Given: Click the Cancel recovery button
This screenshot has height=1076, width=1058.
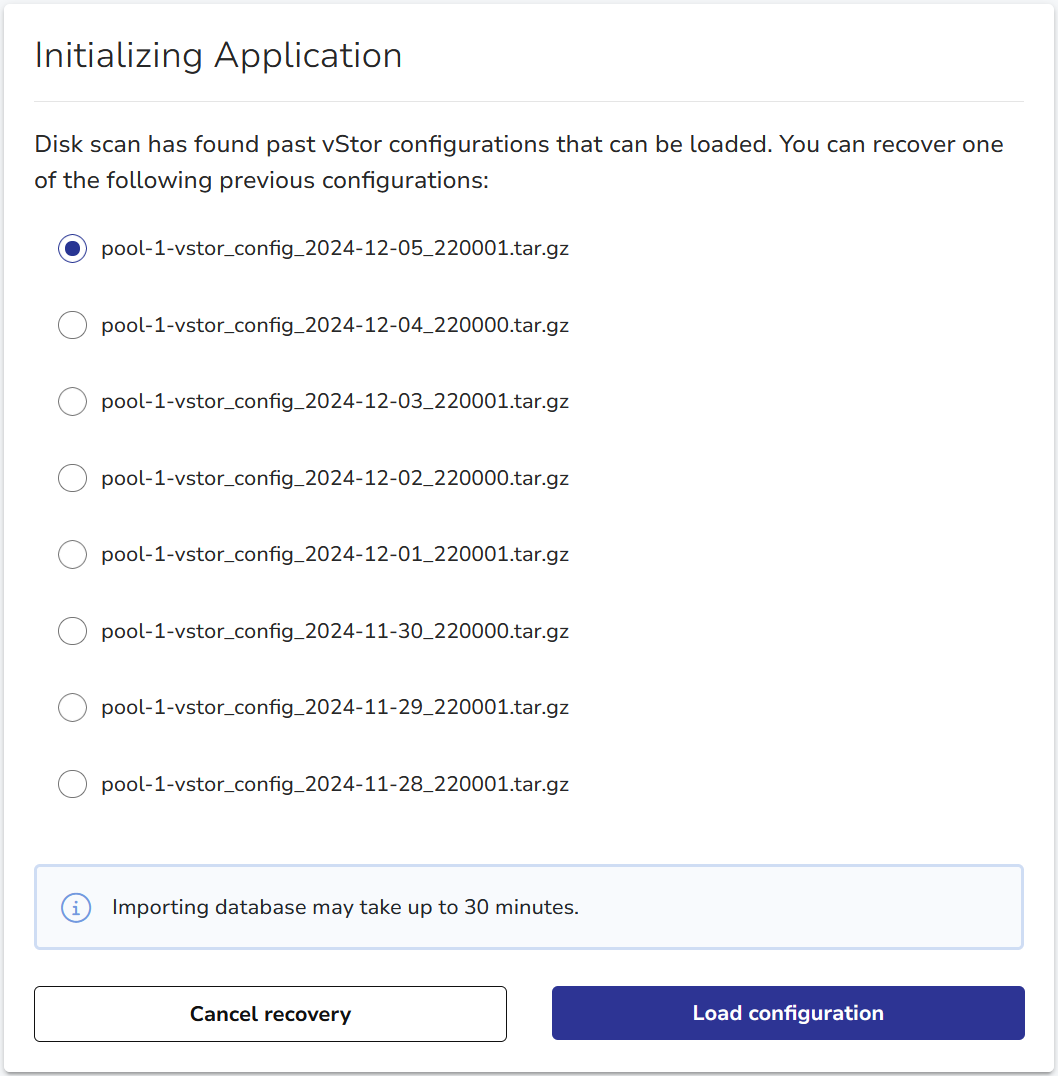Looking at the screenshot, I should [270, 1014].
